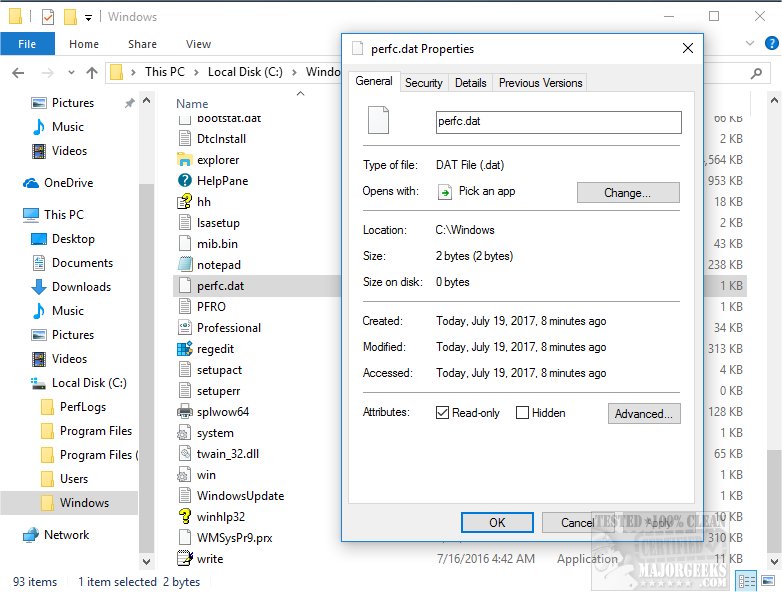Expand chevron after Local Disk (C:) breadcrumb
The height and width of the screenshot is (592, 782).
point(295,73)
